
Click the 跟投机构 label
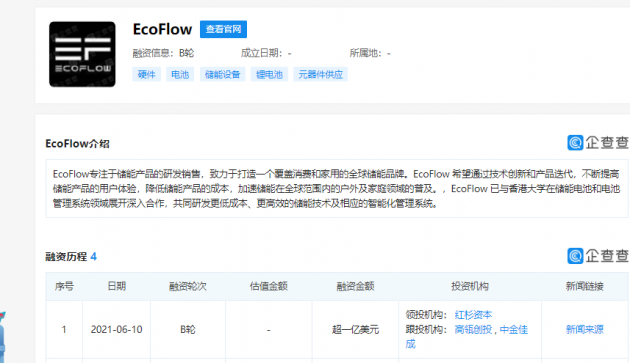click(426, 330)
